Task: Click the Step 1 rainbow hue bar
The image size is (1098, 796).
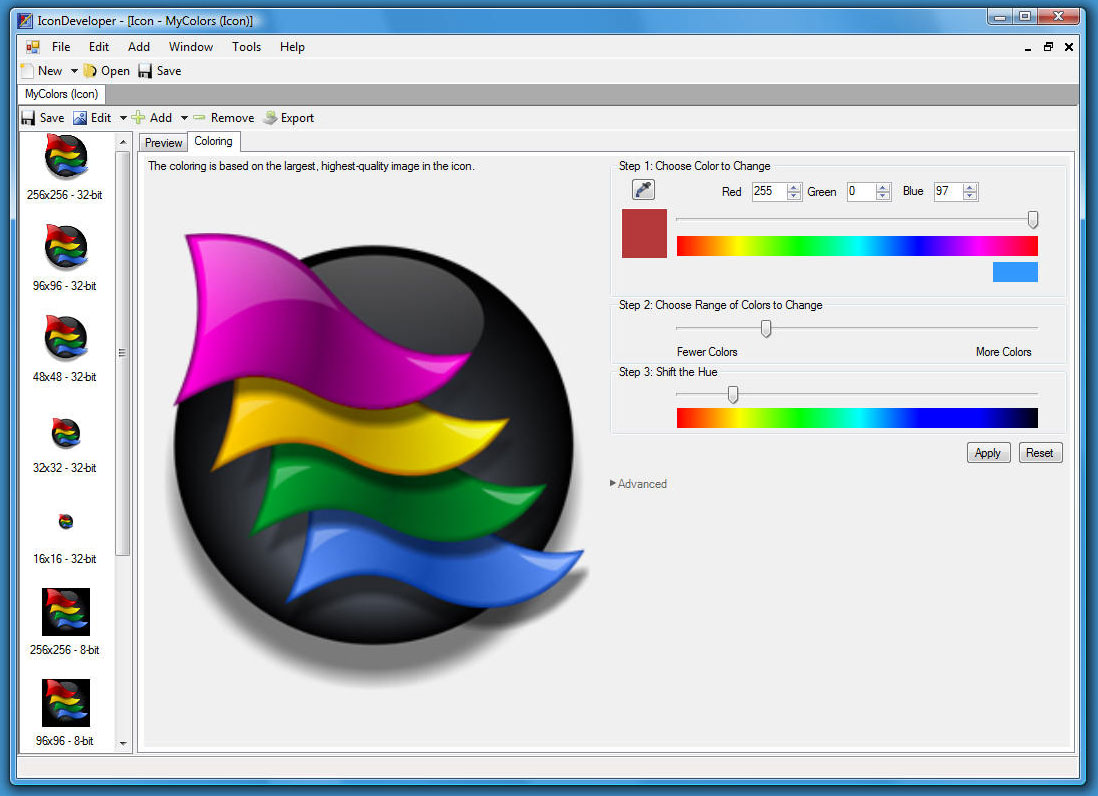Action: (x=857, y=246)
